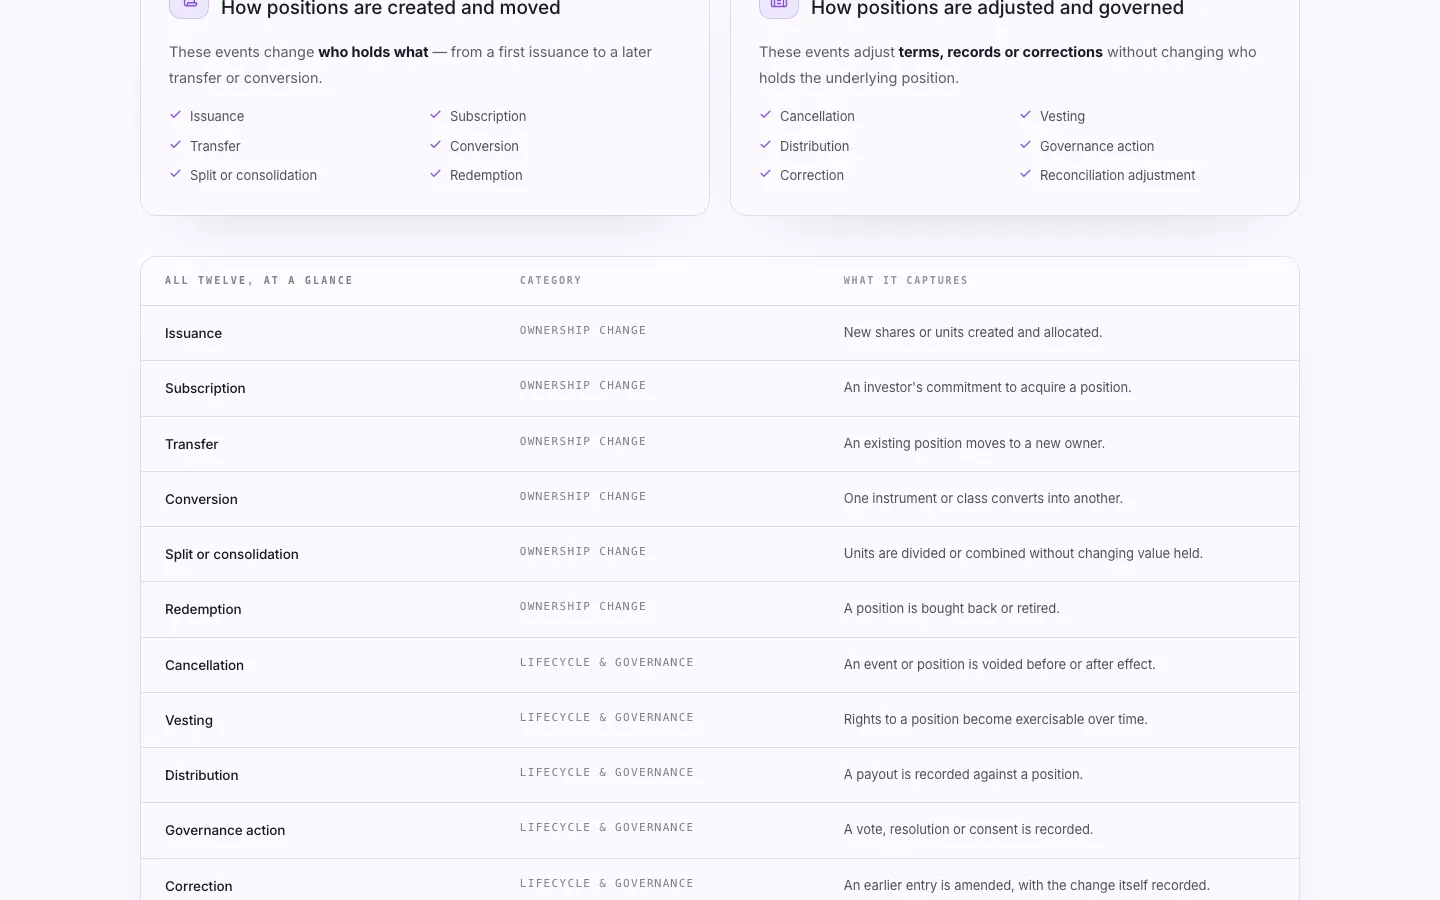The image size is (1440, 900).
Task: Click the "ALL TWELVE, AT A GLANCE" header
Action: [x=259, y=281]
